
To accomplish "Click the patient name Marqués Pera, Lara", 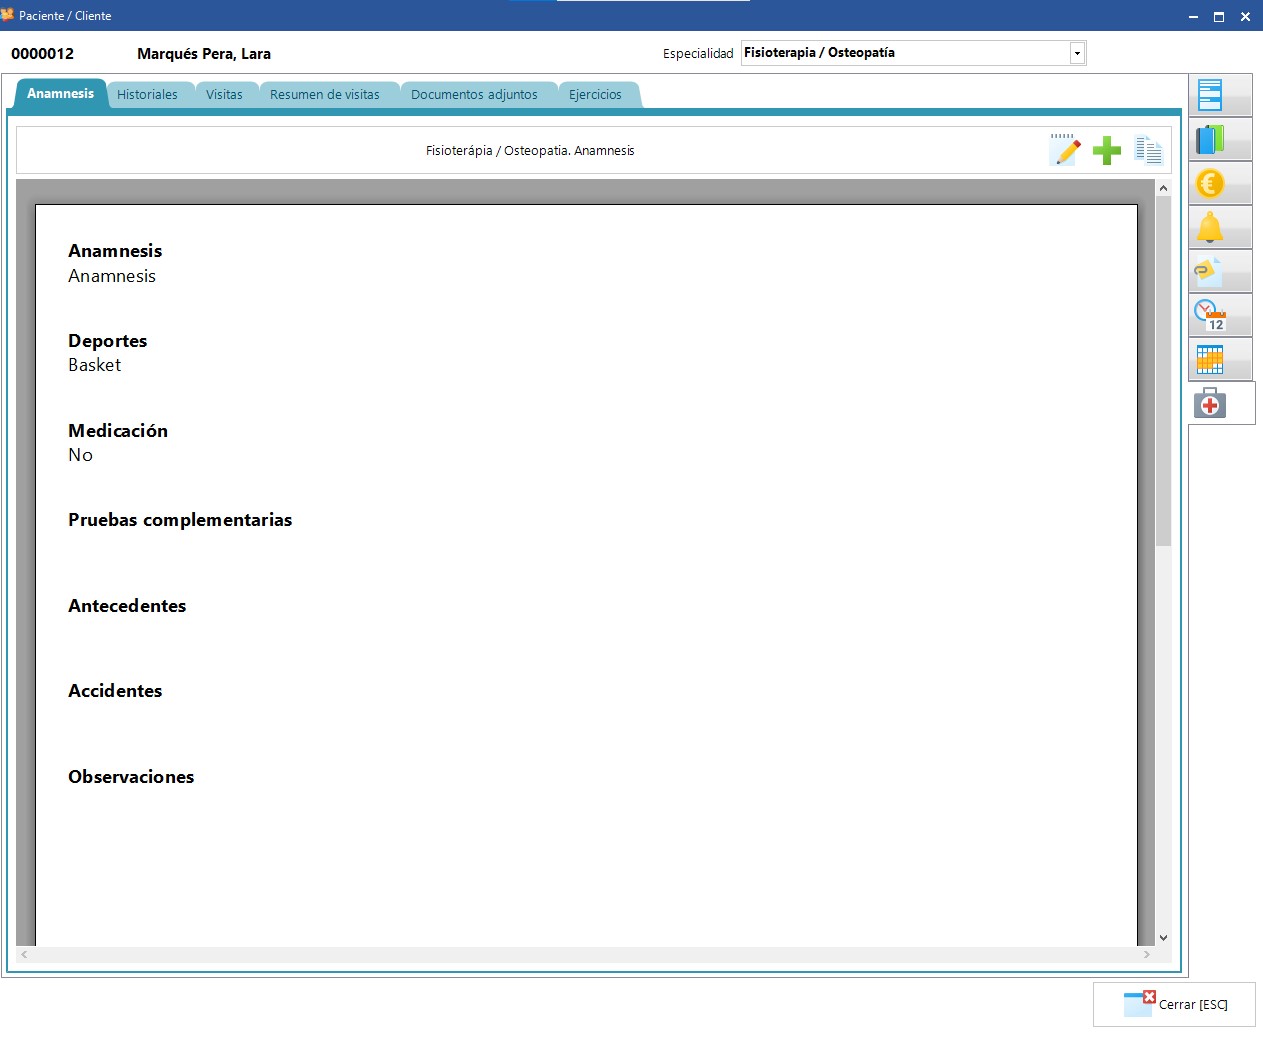I will pyautogui.click(x=204, y=54).
